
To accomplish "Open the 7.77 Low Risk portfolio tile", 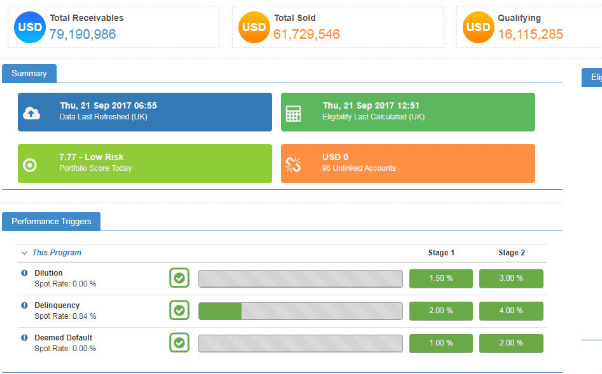I will pyautogui.click(x=145, y=164).
